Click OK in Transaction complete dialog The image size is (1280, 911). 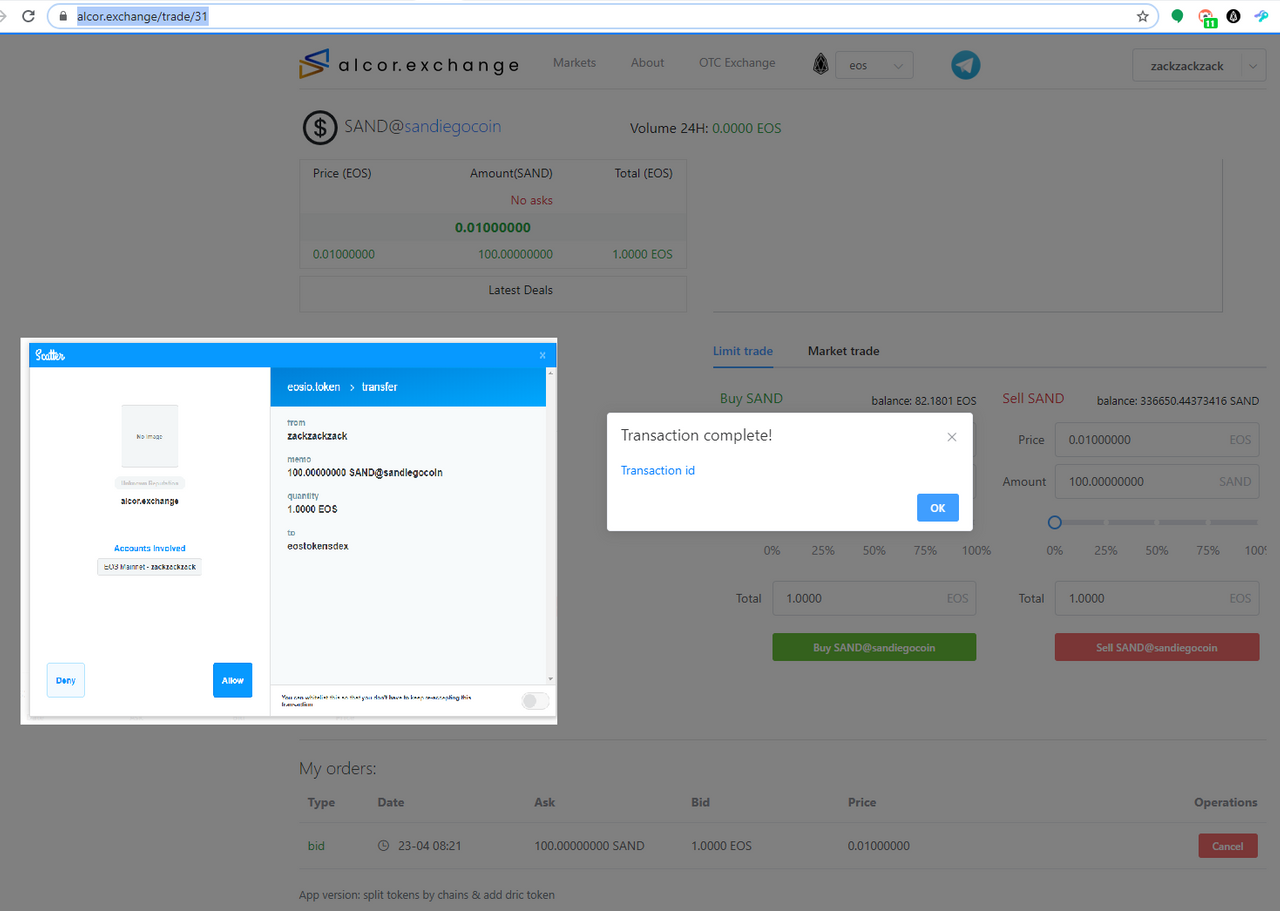(x=938, y=508)
